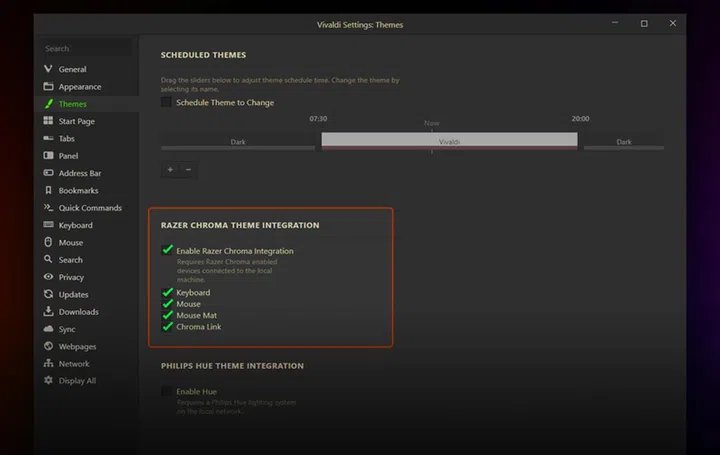Open the Appearance section icon
The height and width of the screenshot is (455, 720).
point(48,87)
